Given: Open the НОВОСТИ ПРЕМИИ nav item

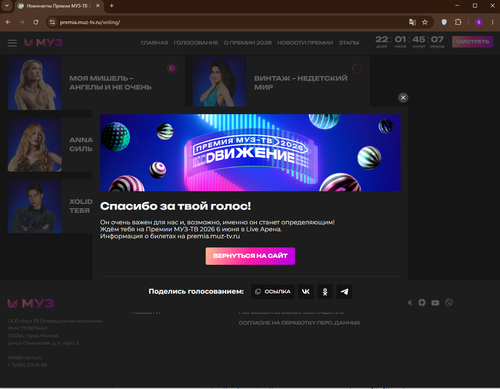Looking at the screenshot, I should (x=305, y=43).
